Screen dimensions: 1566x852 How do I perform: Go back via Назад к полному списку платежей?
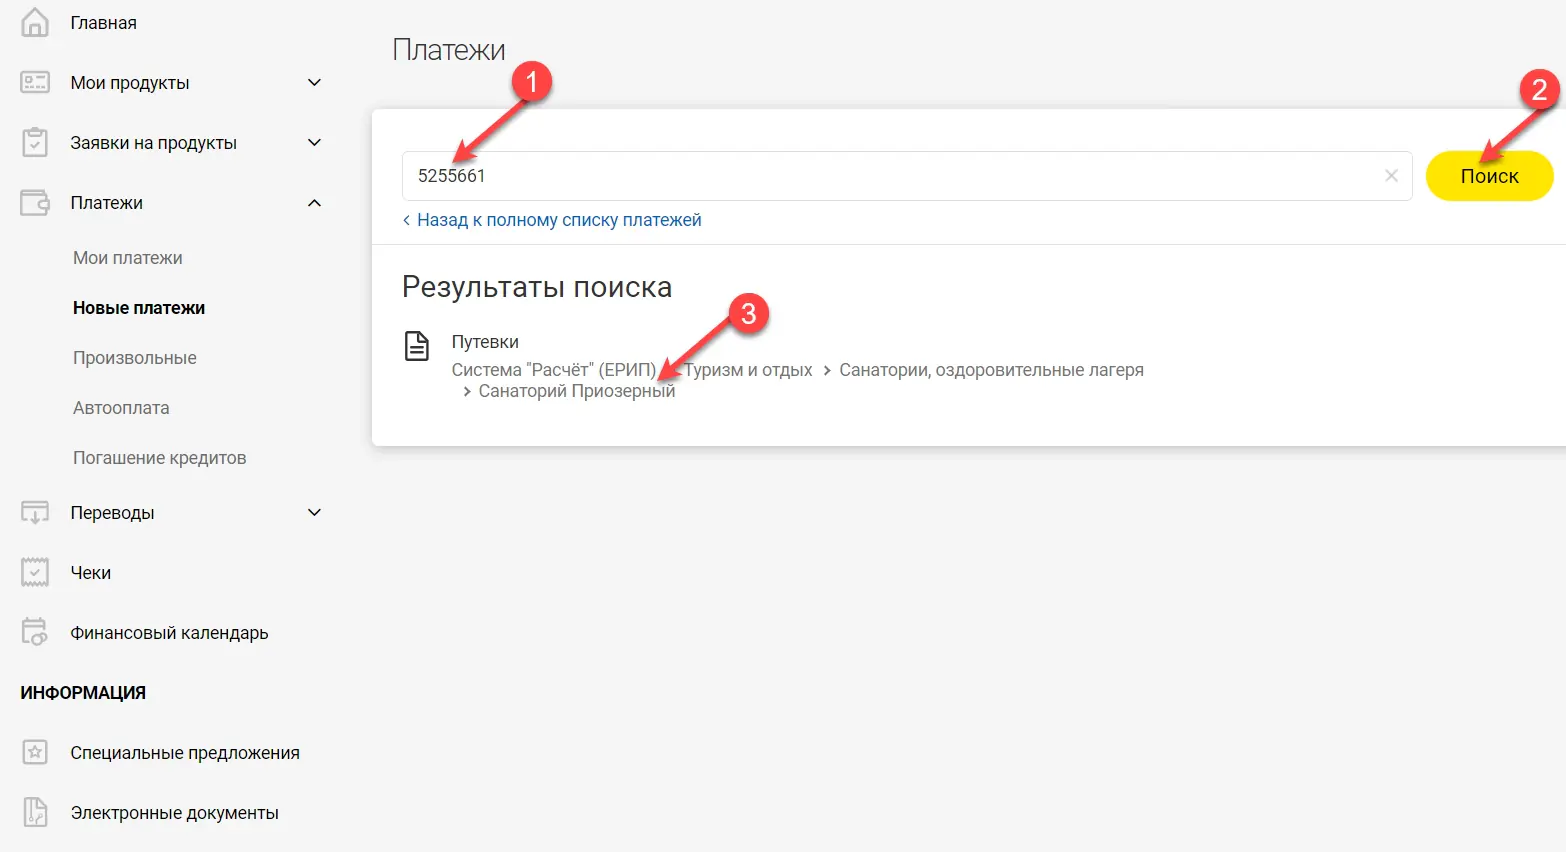(558, 220)
